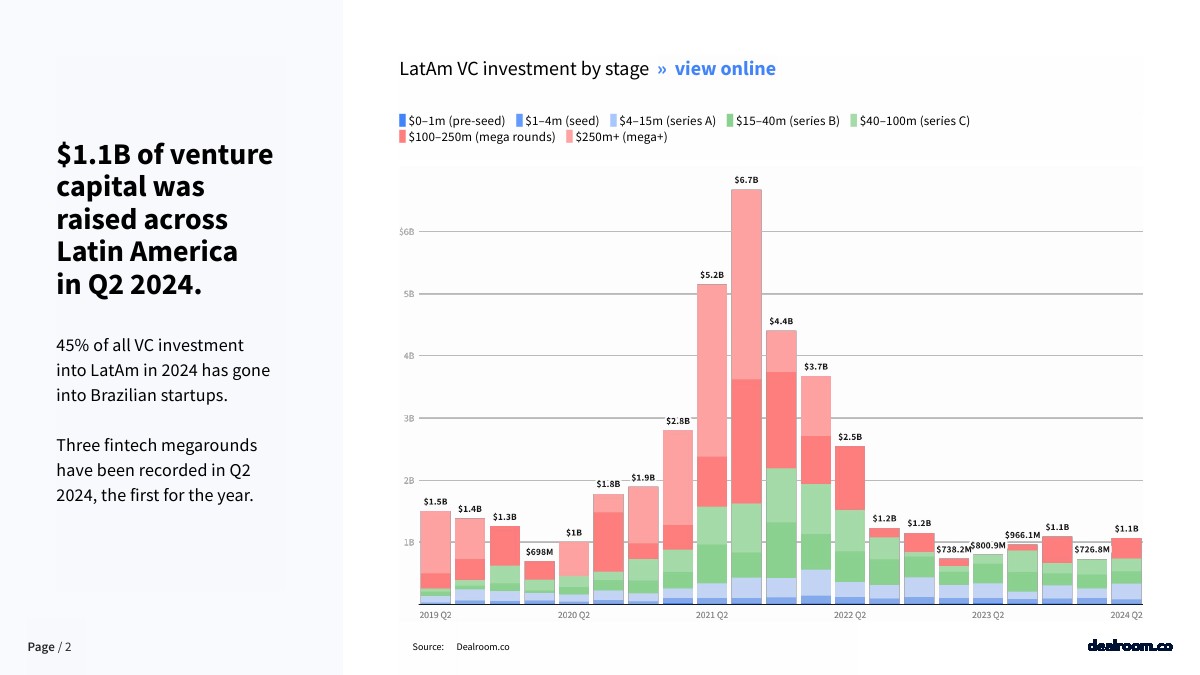Click the 'Page / 2' indicator

50,647
